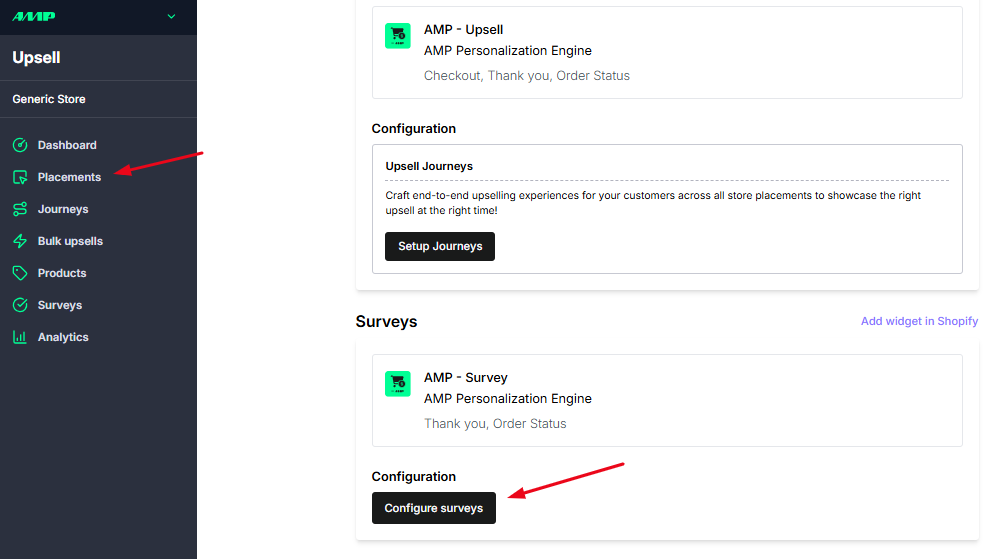Click the Surveys checkmark icon

20,305
